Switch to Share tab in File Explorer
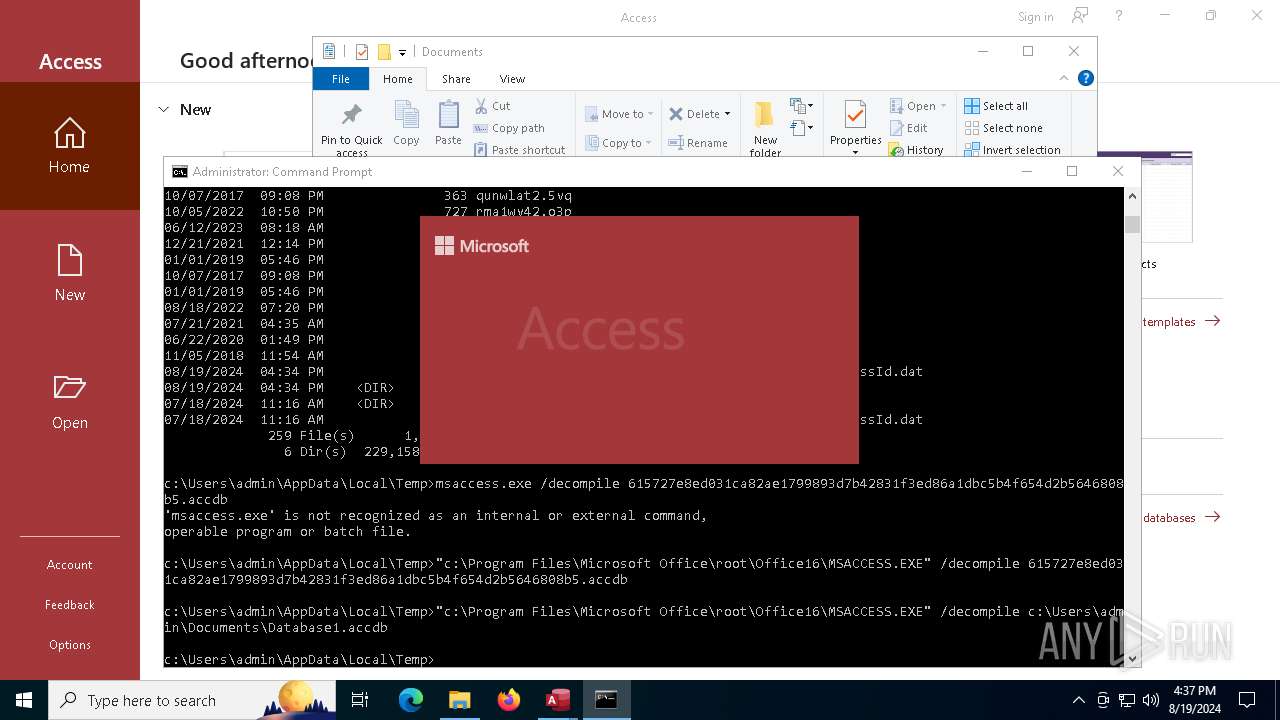 (x=456, y=79)
